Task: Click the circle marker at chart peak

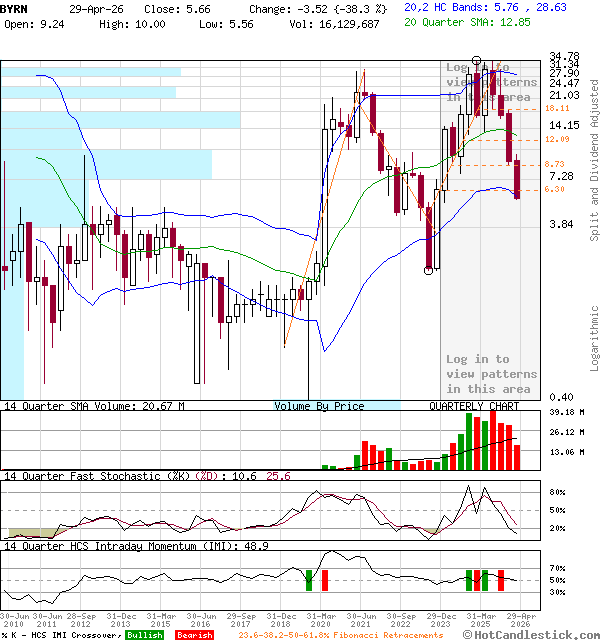Action: click(477, 61)
